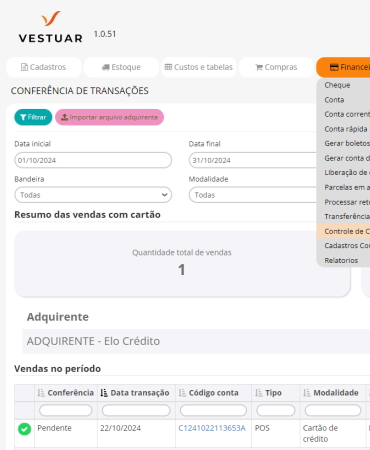Open account link C1241022113653A
The image size is (370, 450).
click(212, 428)
